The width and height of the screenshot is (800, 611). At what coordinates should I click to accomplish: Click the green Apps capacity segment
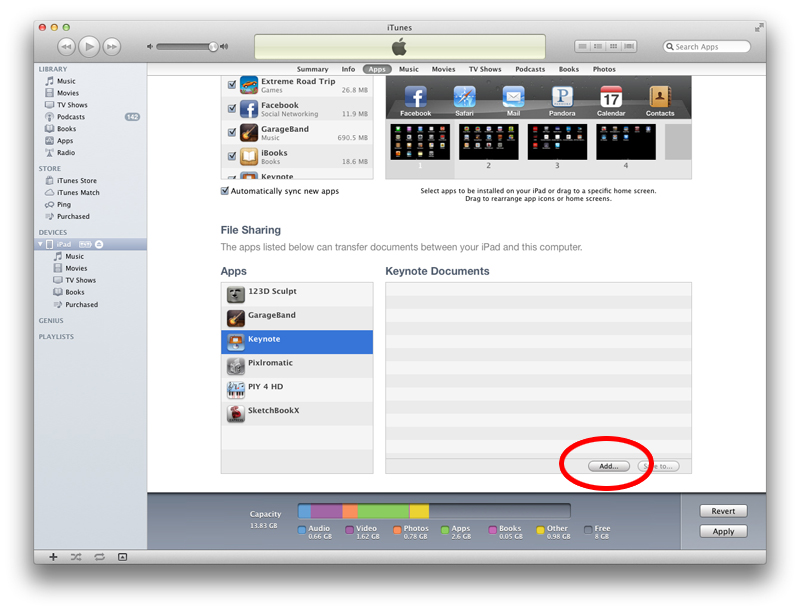tap(383, 511)
